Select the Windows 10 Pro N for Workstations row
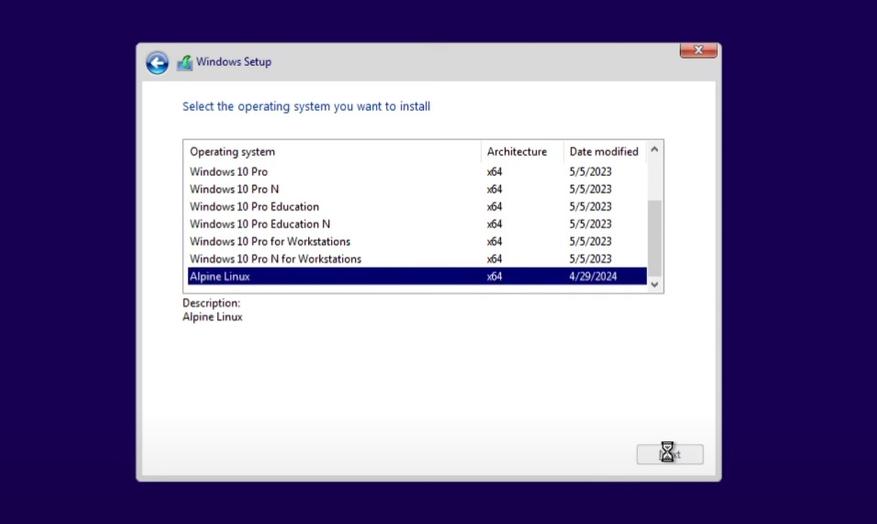 [417, 258]
